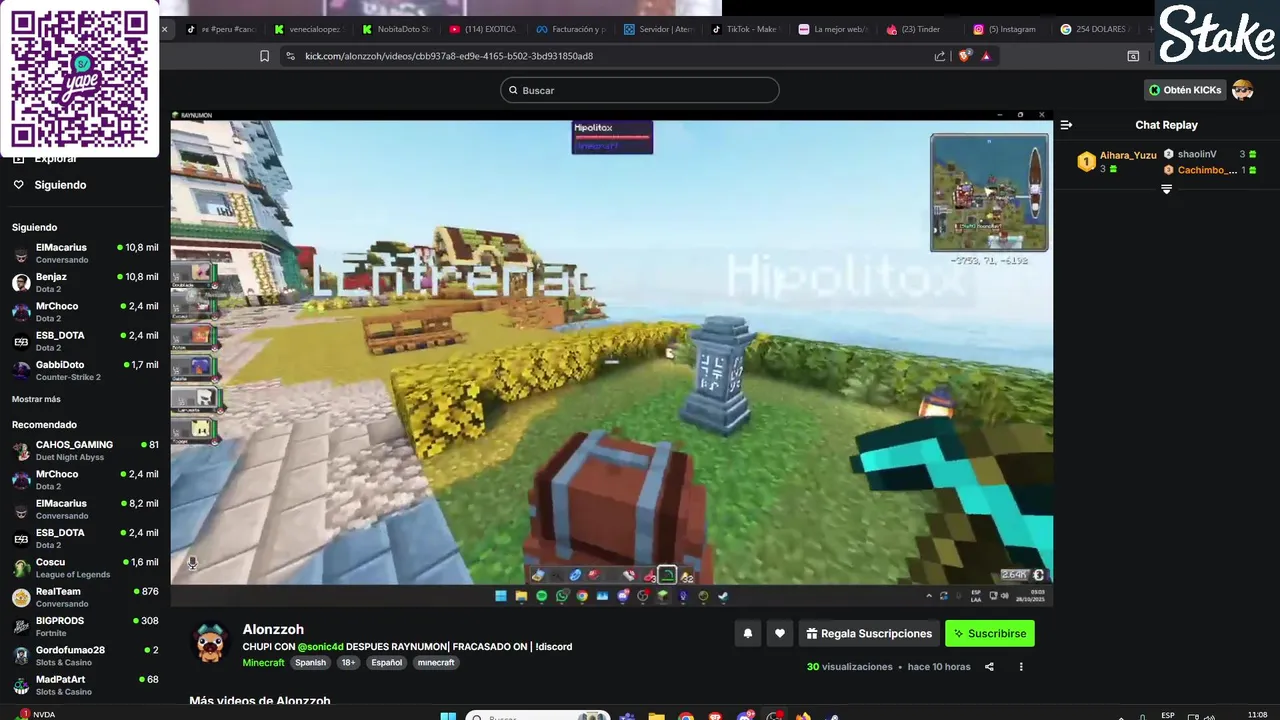Open the browser sidebar panel icon
This screenshot has width=1280, height=720.
coord(1133,56)
